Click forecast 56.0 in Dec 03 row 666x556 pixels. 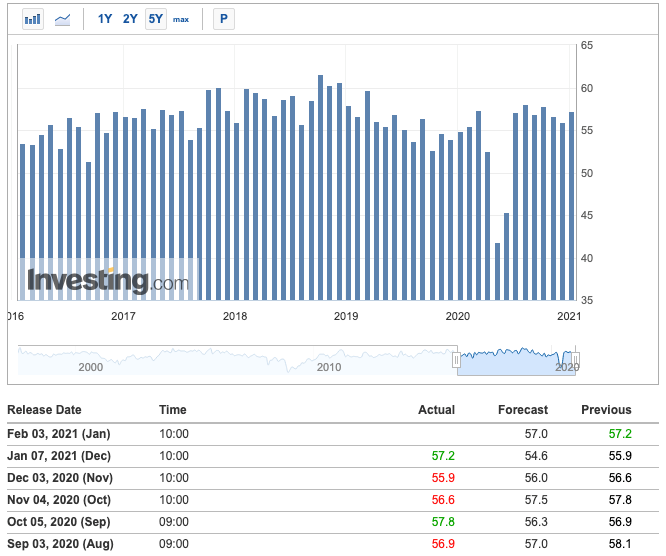coord(536,478)
